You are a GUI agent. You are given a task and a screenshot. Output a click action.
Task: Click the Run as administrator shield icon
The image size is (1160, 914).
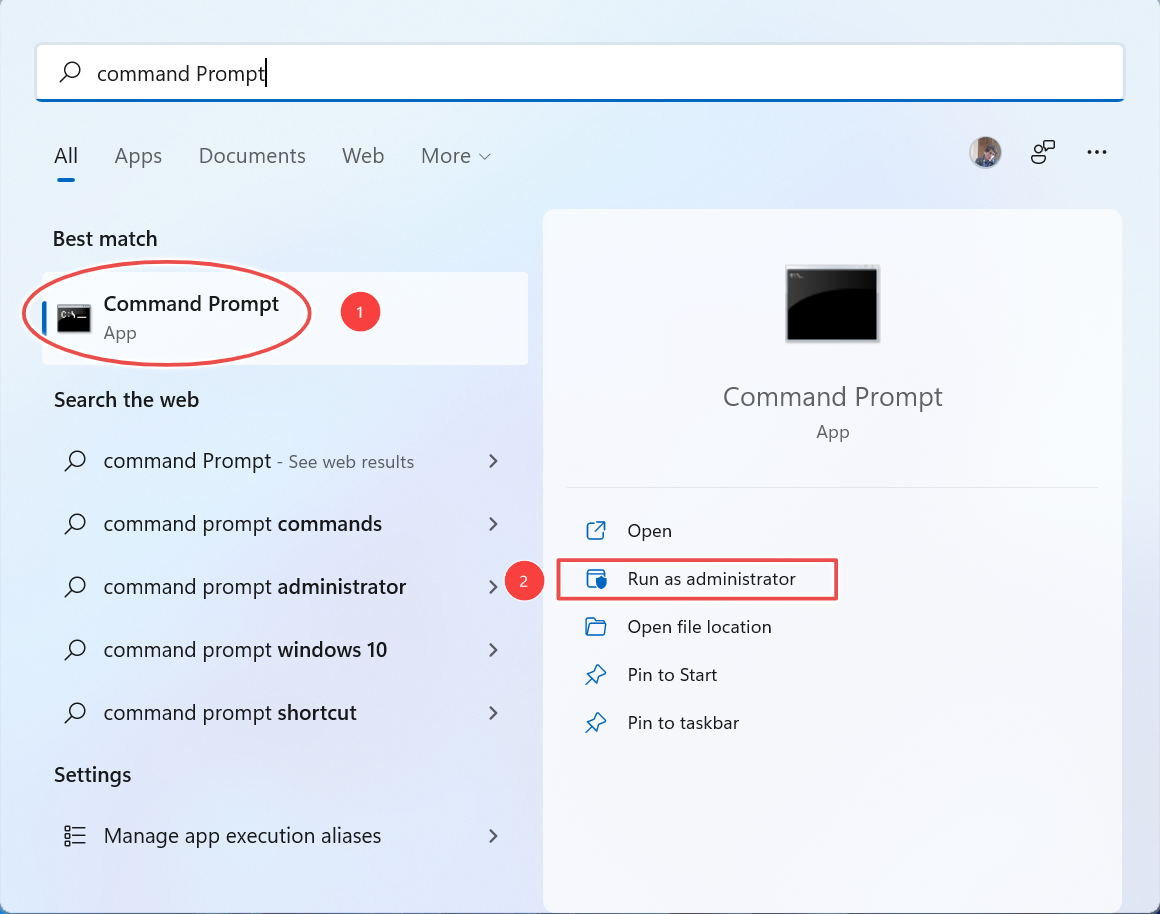tap(596, 579)
